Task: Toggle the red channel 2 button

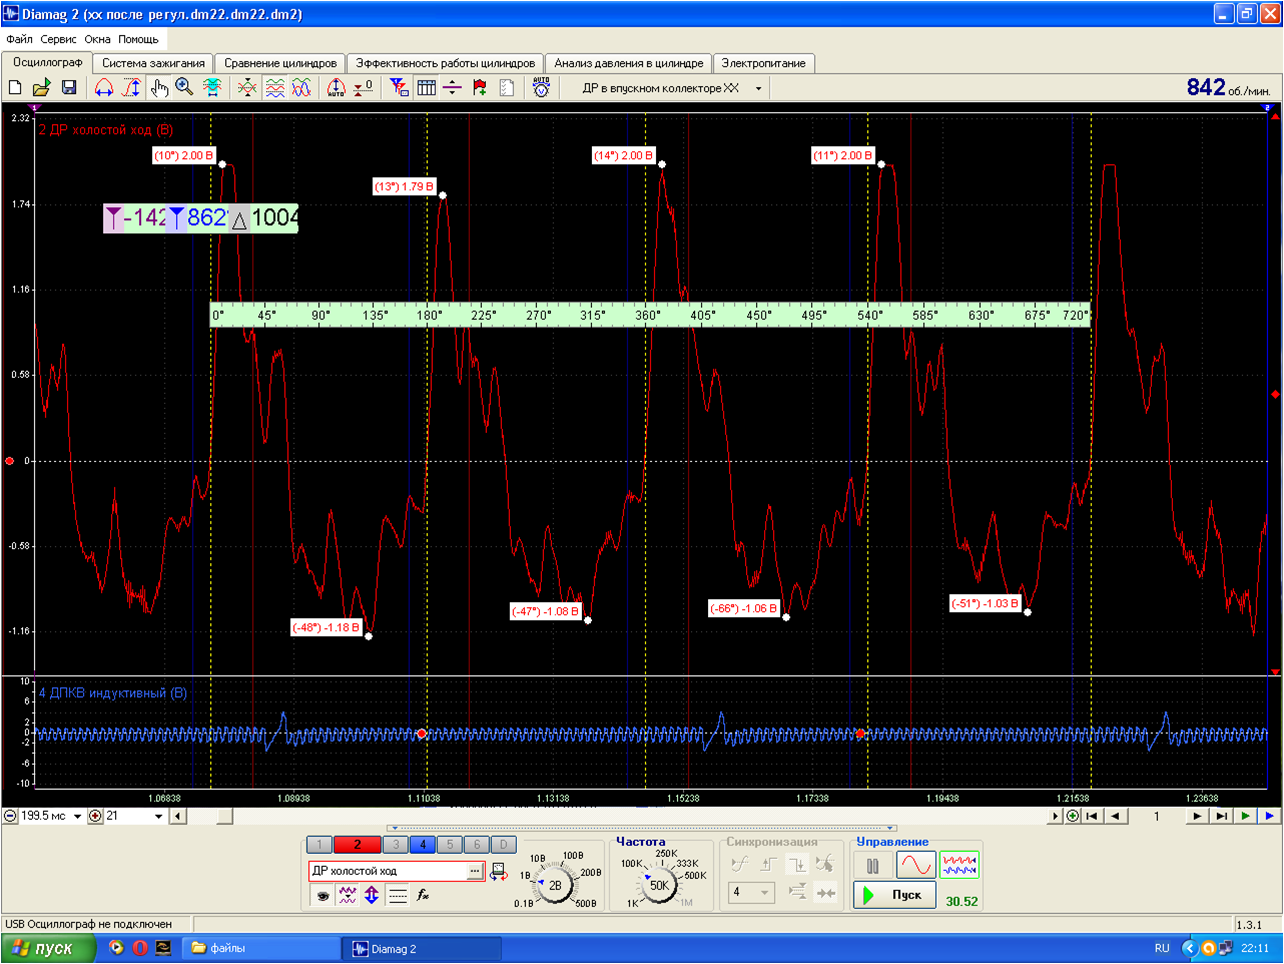Action: 357,845
